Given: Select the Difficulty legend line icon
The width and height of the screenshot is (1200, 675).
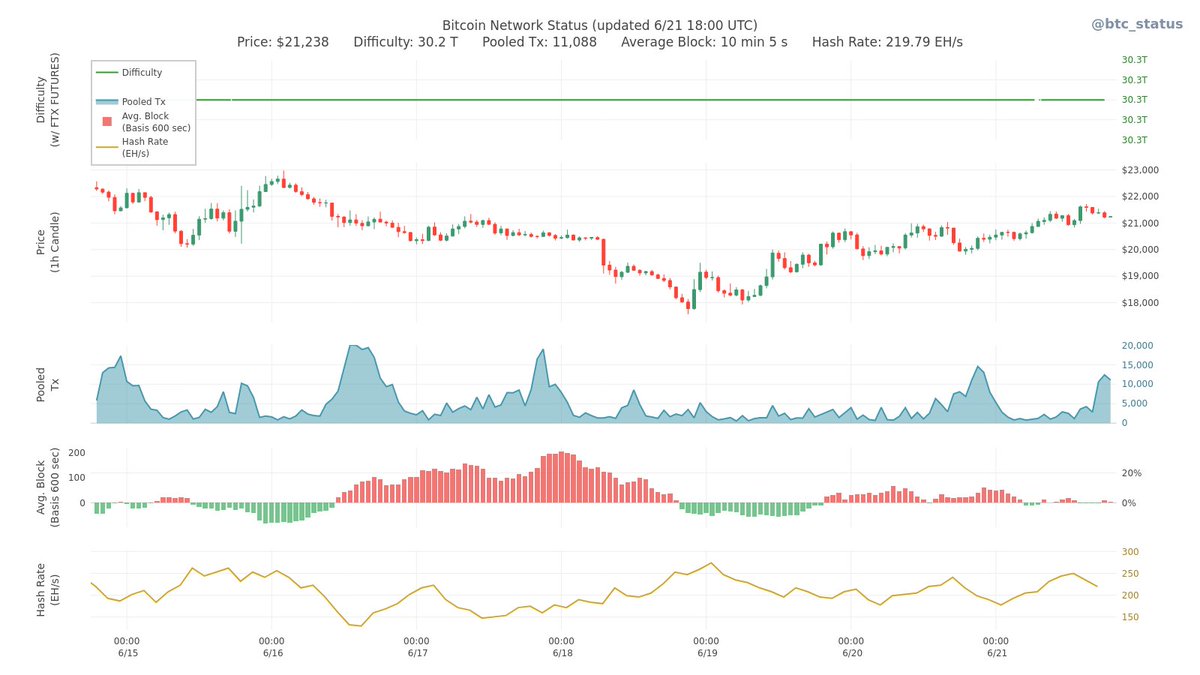Looking at the screenshot, I should [x=105, y=72].
